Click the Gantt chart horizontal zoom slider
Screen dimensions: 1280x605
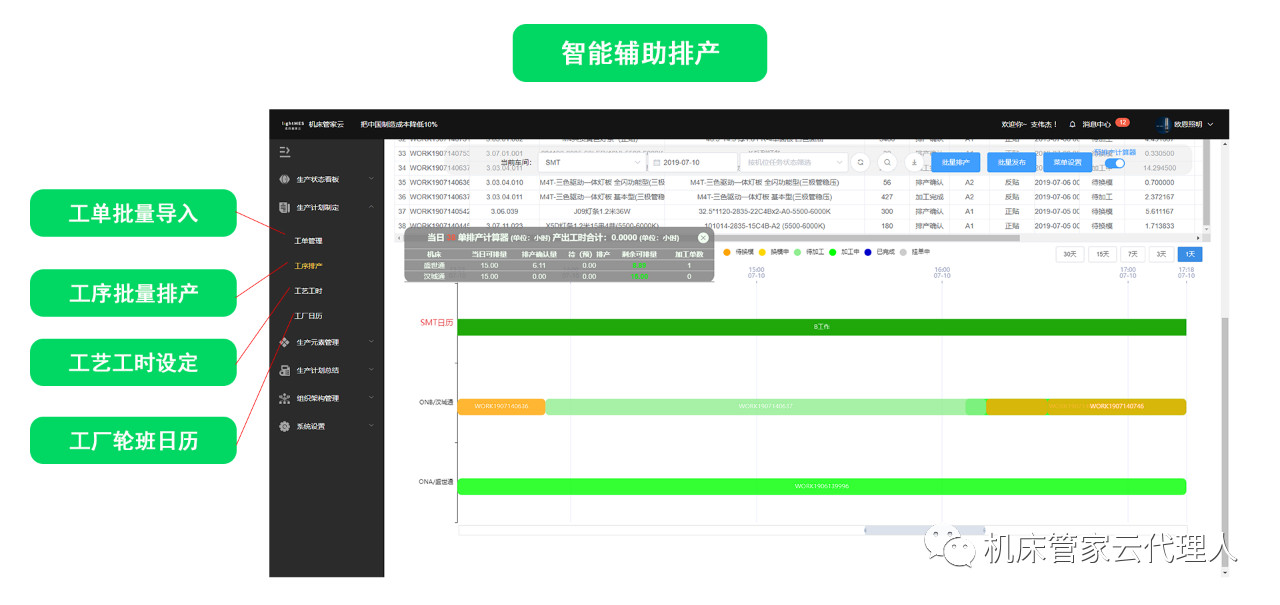coord(923,530)
